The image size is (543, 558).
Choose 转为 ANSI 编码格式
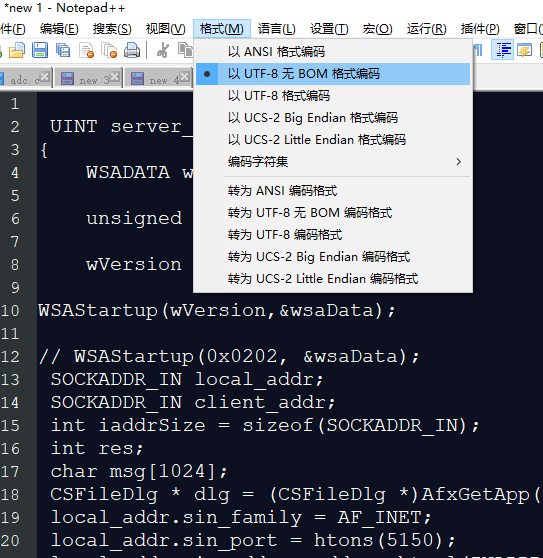tap(333, 191)
